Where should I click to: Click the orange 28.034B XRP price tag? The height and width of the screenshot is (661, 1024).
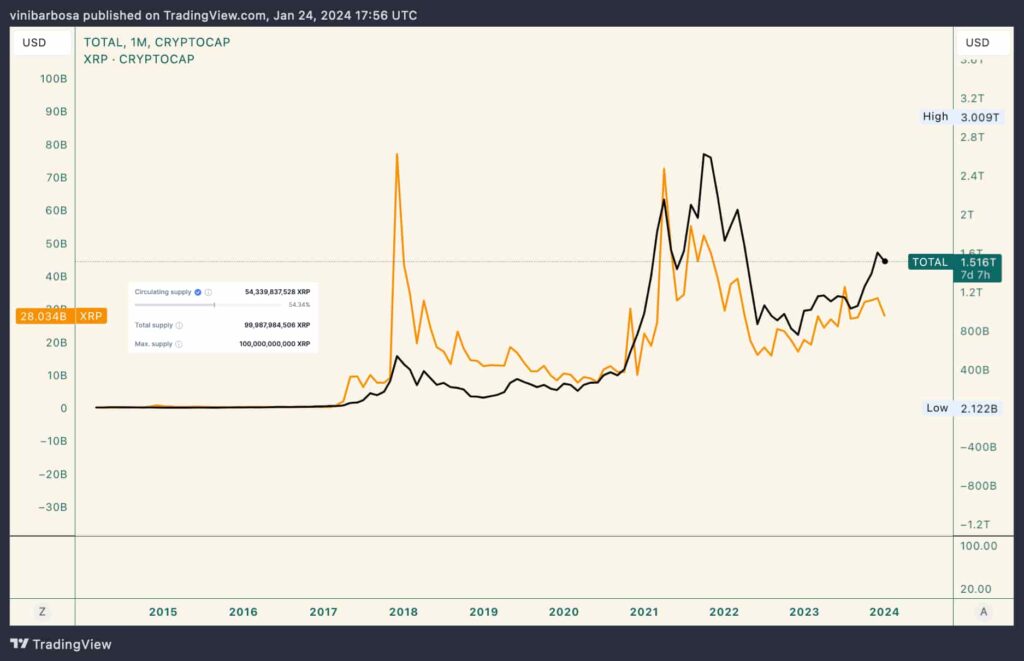(61, 316)
